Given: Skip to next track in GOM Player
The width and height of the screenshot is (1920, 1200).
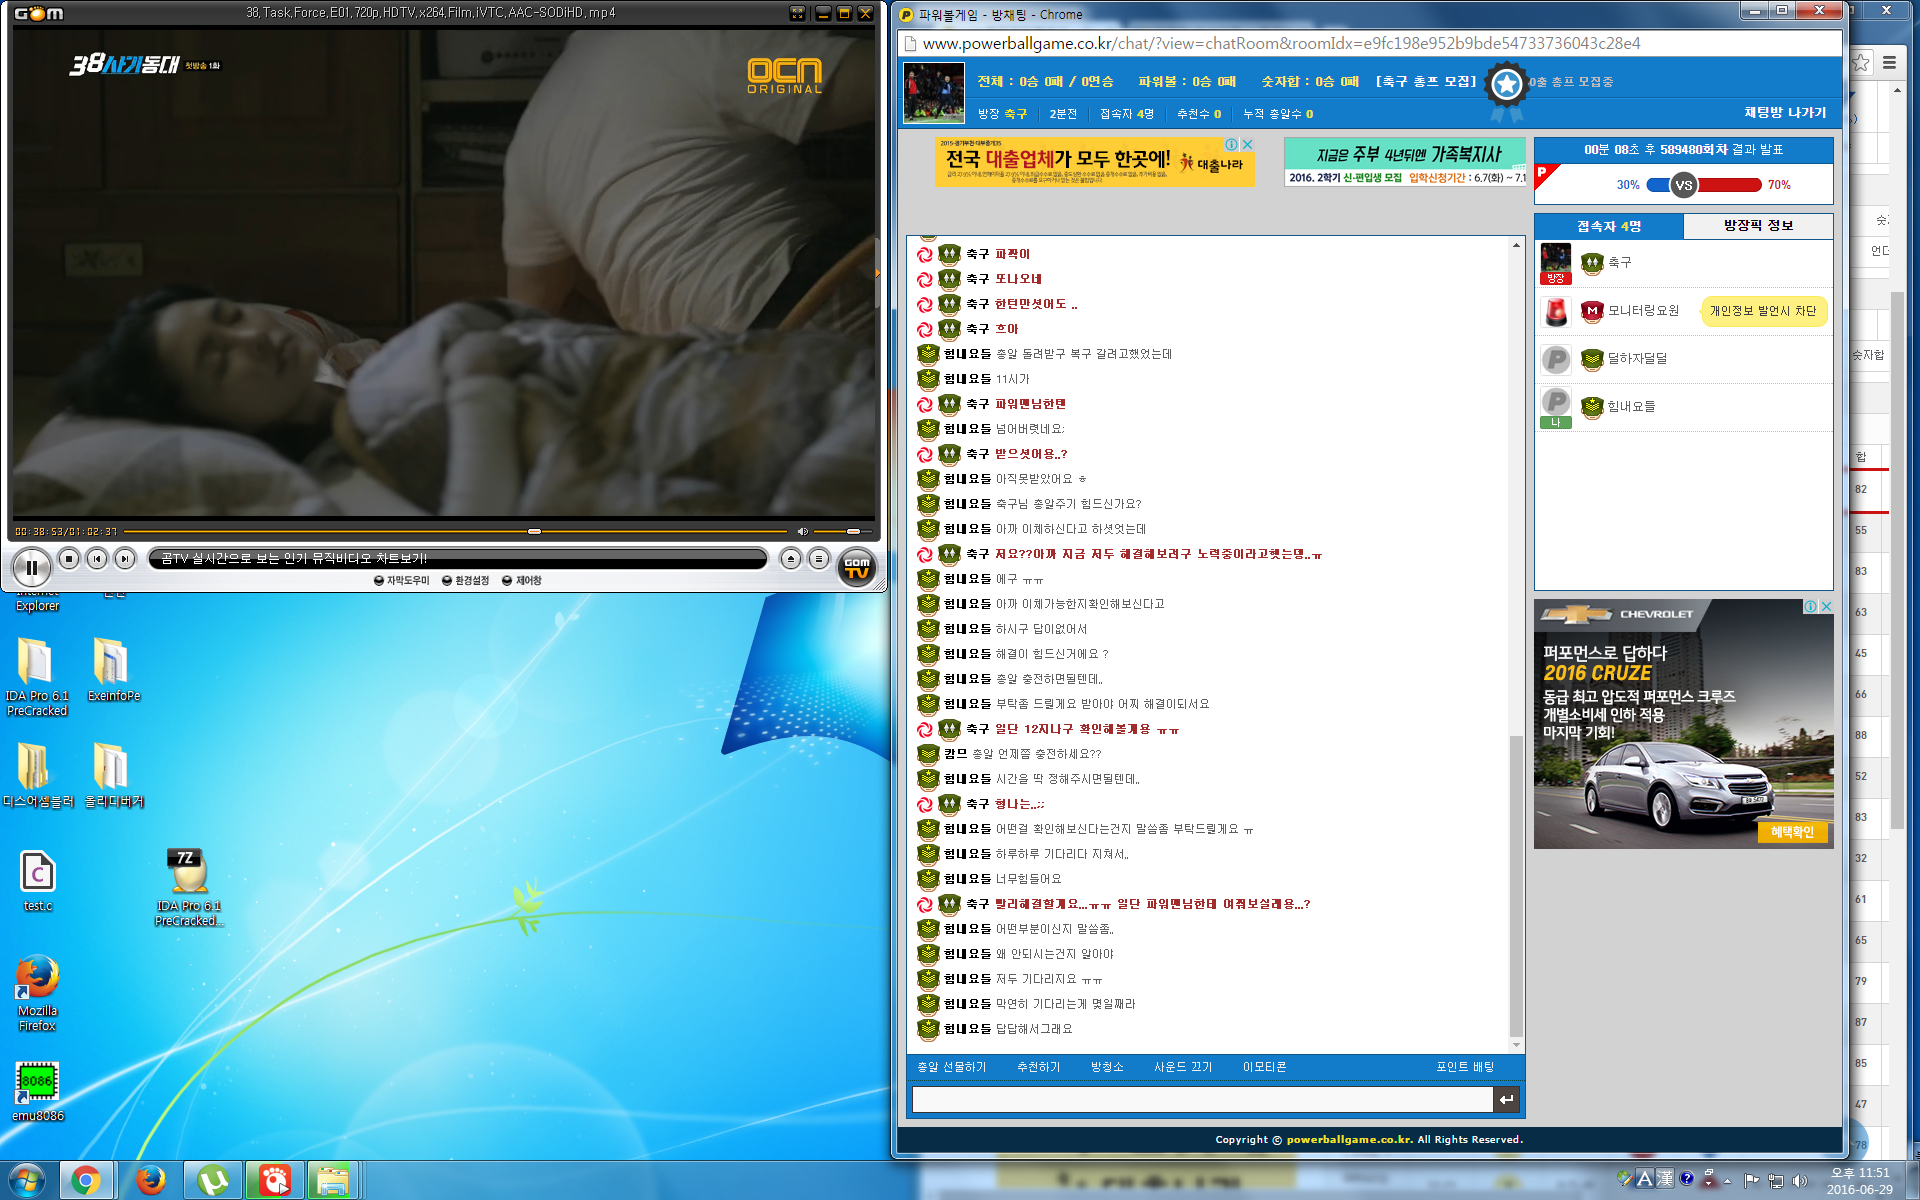Looking at the screenshot, I should point(125,559).
